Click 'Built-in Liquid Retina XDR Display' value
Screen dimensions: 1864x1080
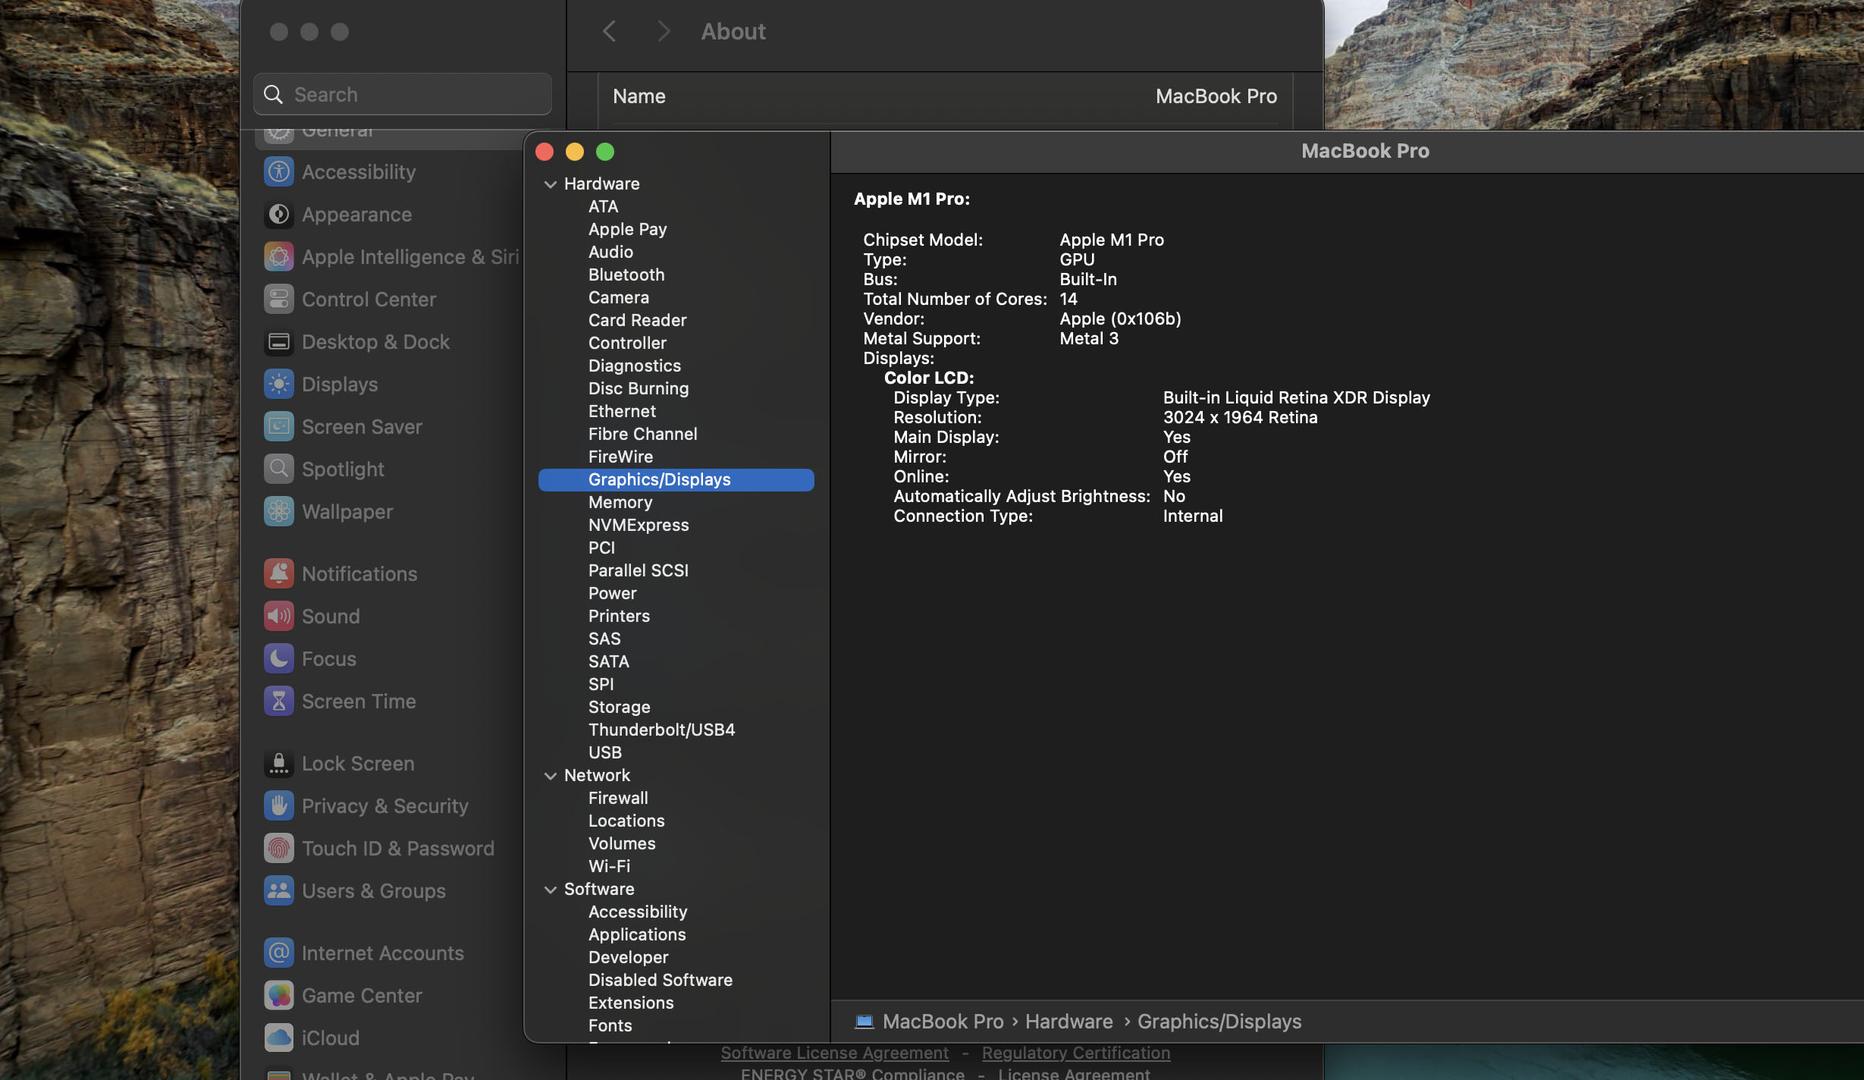pyautogui.click(x=1296, y=398)
